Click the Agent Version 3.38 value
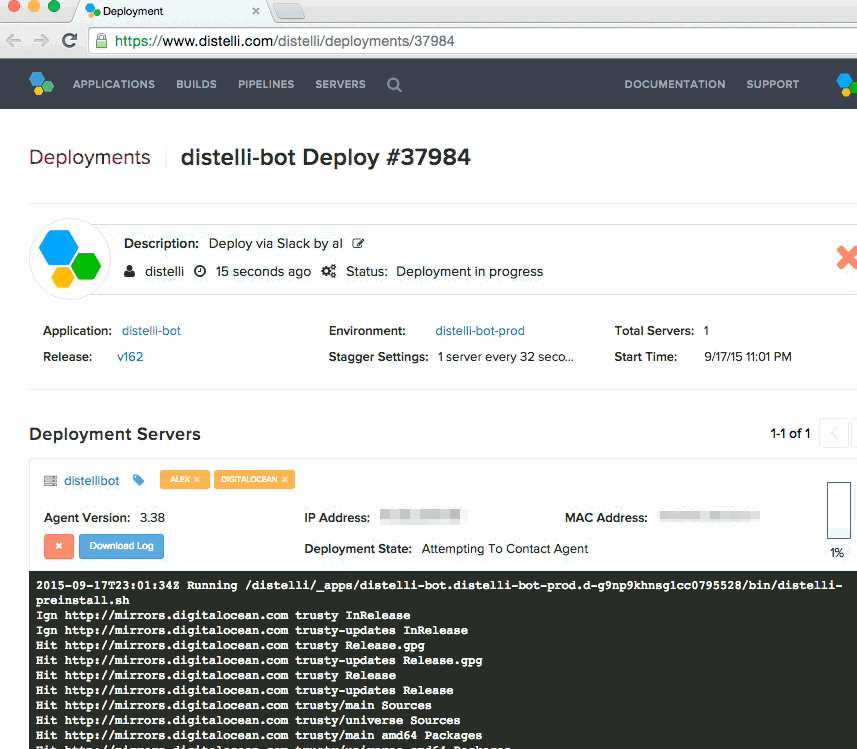Image resolution: width=857 pixels, height=749 pixels. 152,518
